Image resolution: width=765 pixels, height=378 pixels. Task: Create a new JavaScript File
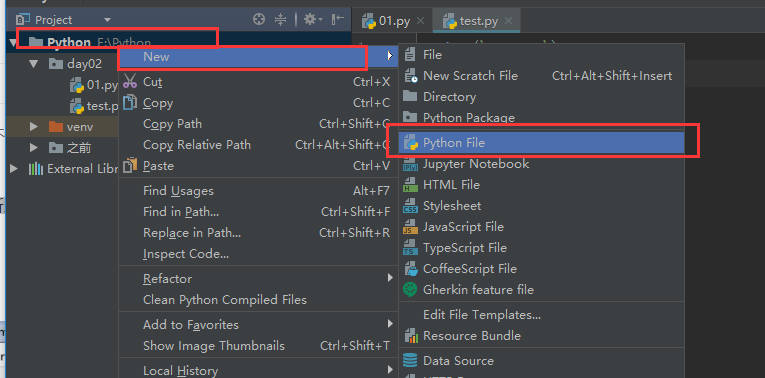[542, 226]
